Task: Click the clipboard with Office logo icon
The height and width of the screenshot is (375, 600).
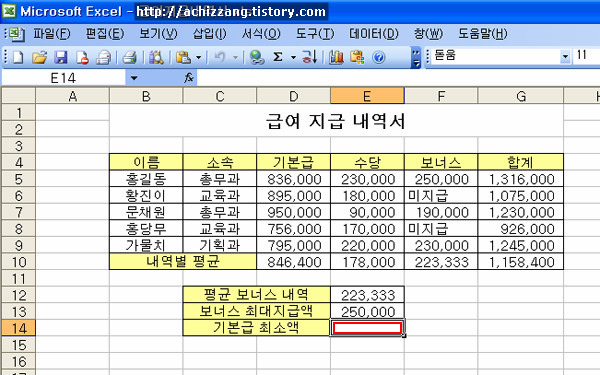Action: (x=357, y=57)
